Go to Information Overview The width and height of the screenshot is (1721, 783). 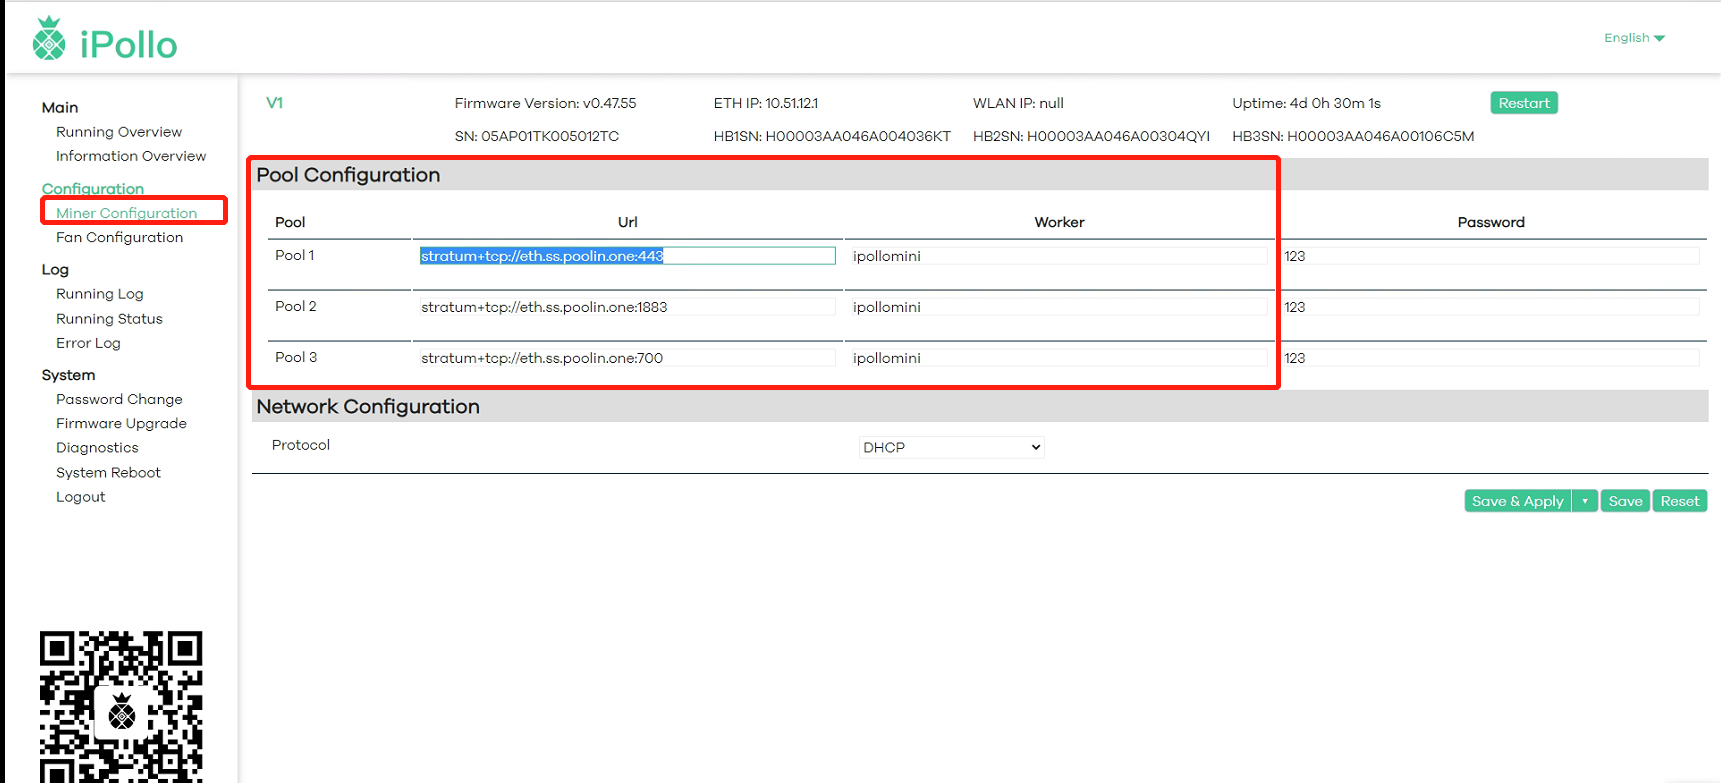click(131, 156)
